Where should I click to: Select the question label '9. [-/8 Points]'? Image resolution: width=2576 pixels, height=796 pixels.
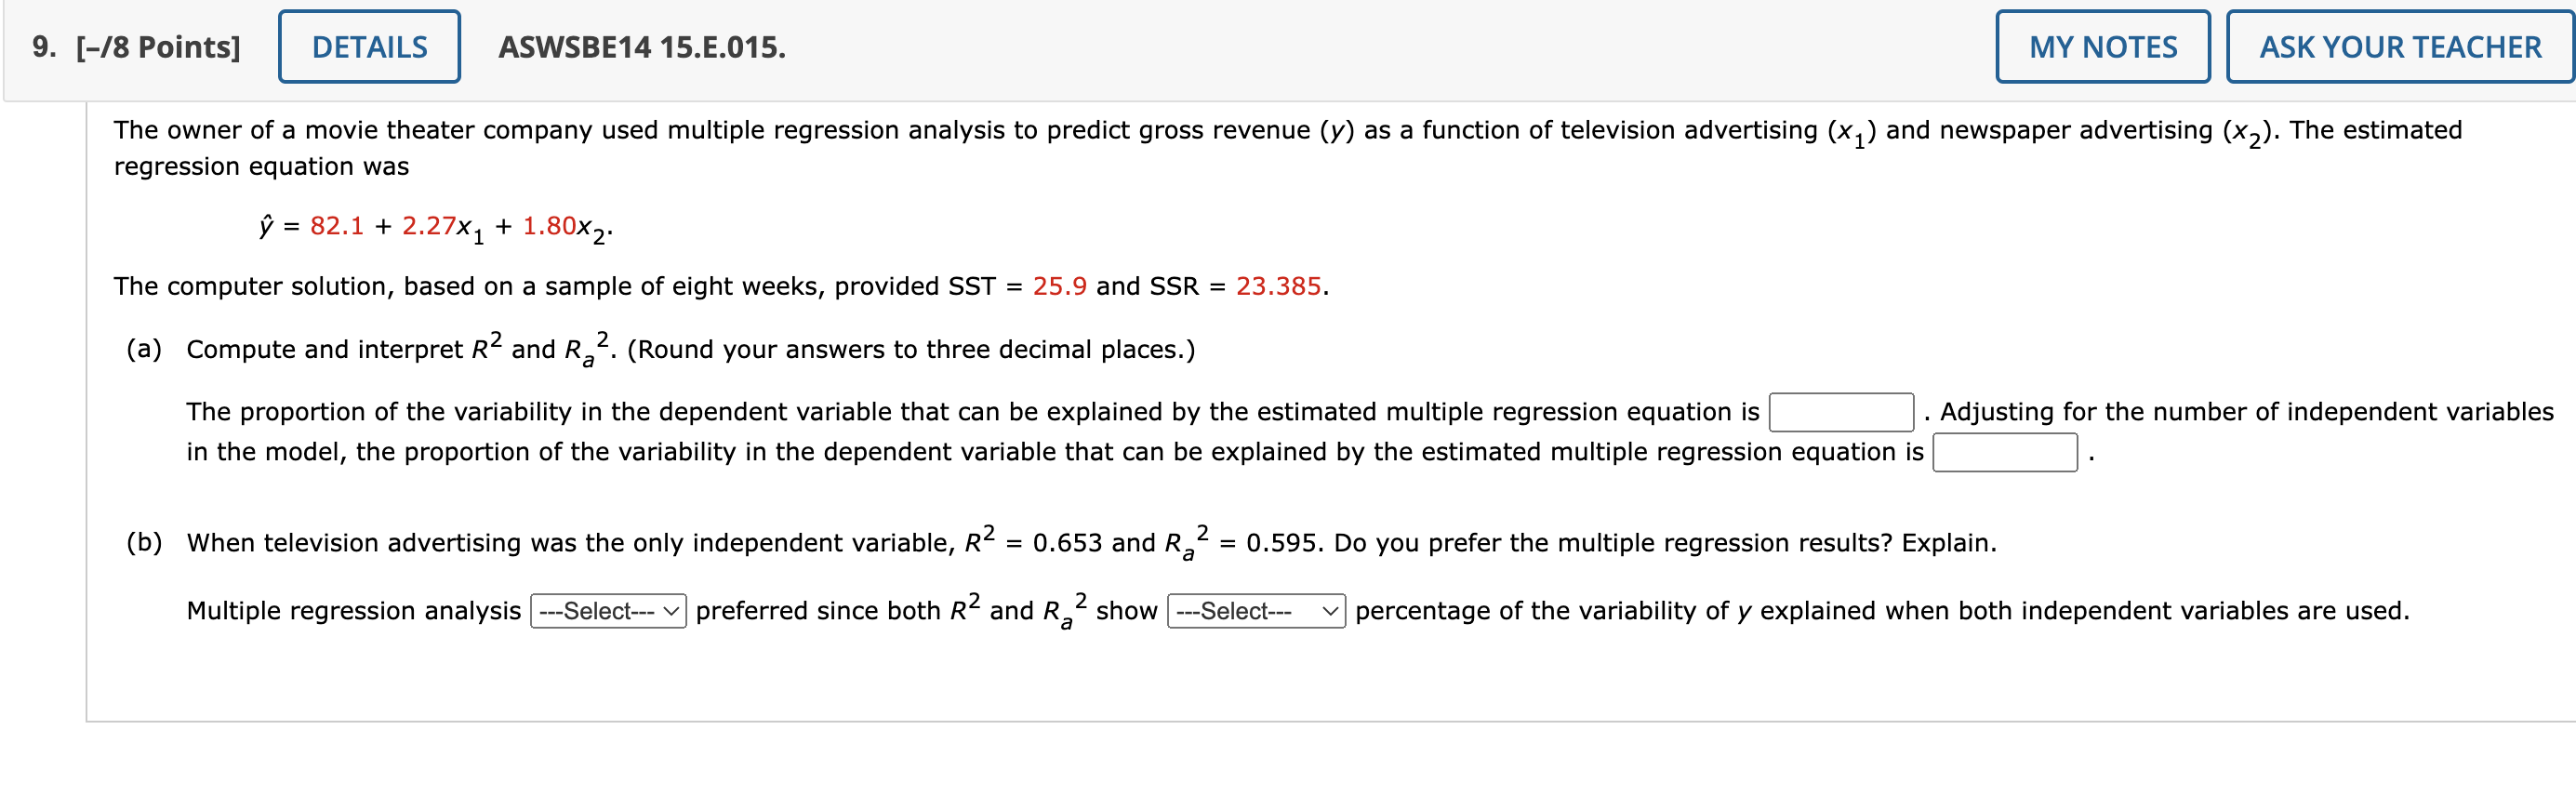[x=136, y=46]
